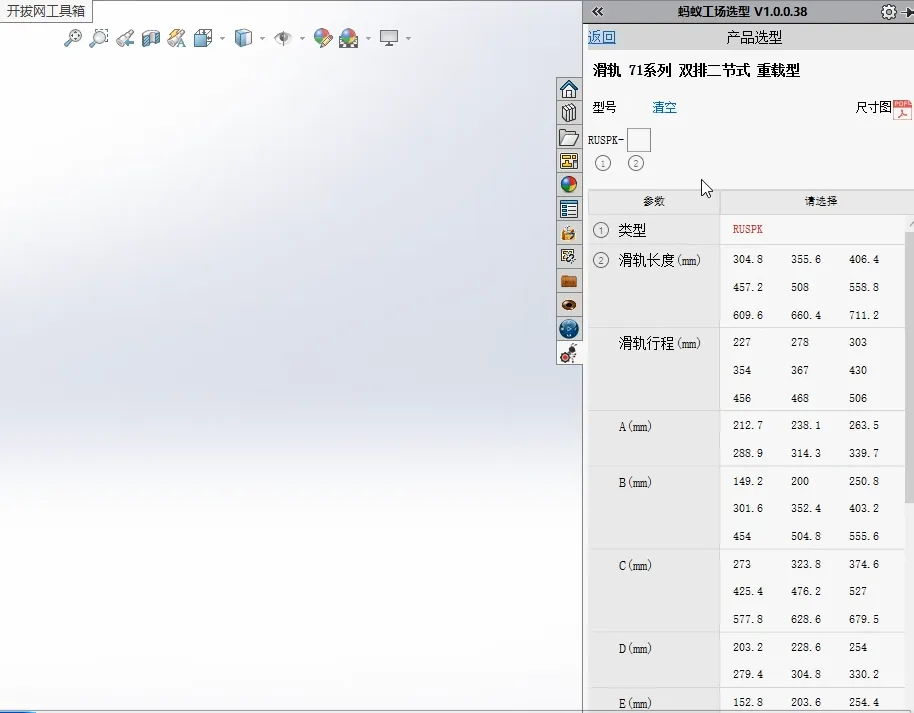The width and height of the screenshot is (914, 713).
Task: Click the empty model number box after RUSPK-
Action: tap(639, 141)
